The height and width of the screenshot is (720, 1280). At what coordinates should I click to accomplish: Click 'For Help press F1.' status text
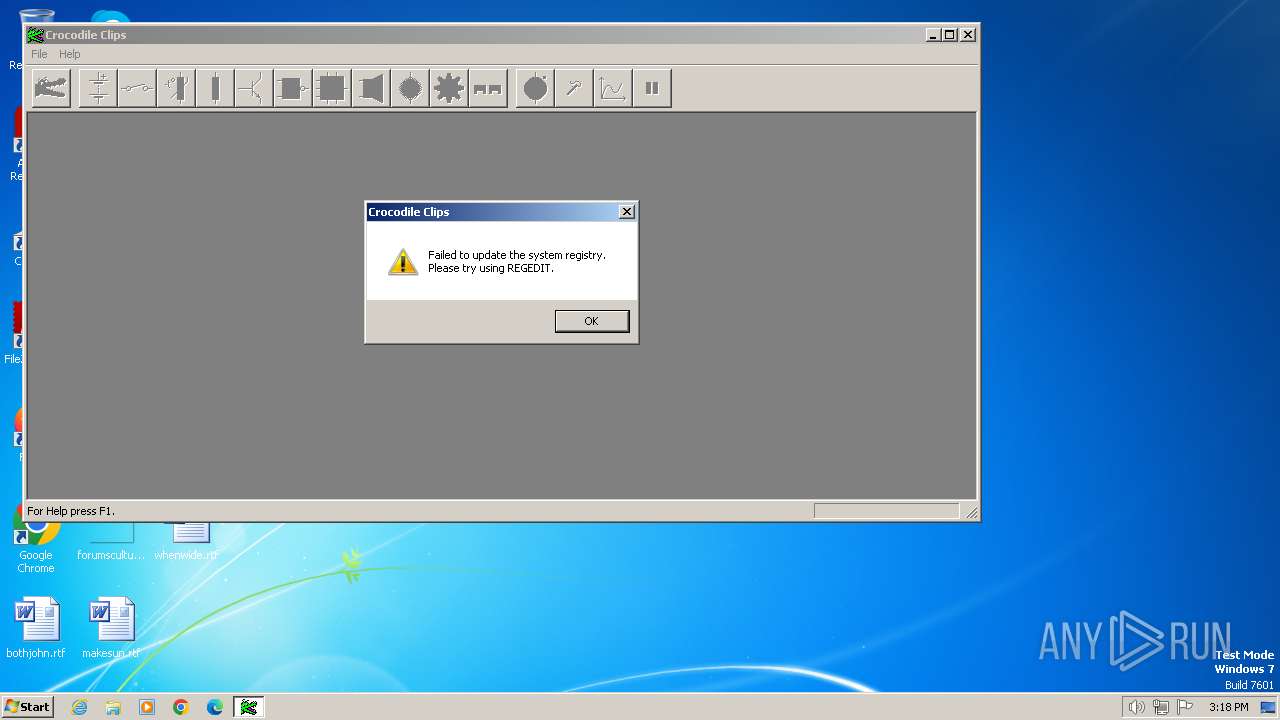click(71, 511)
